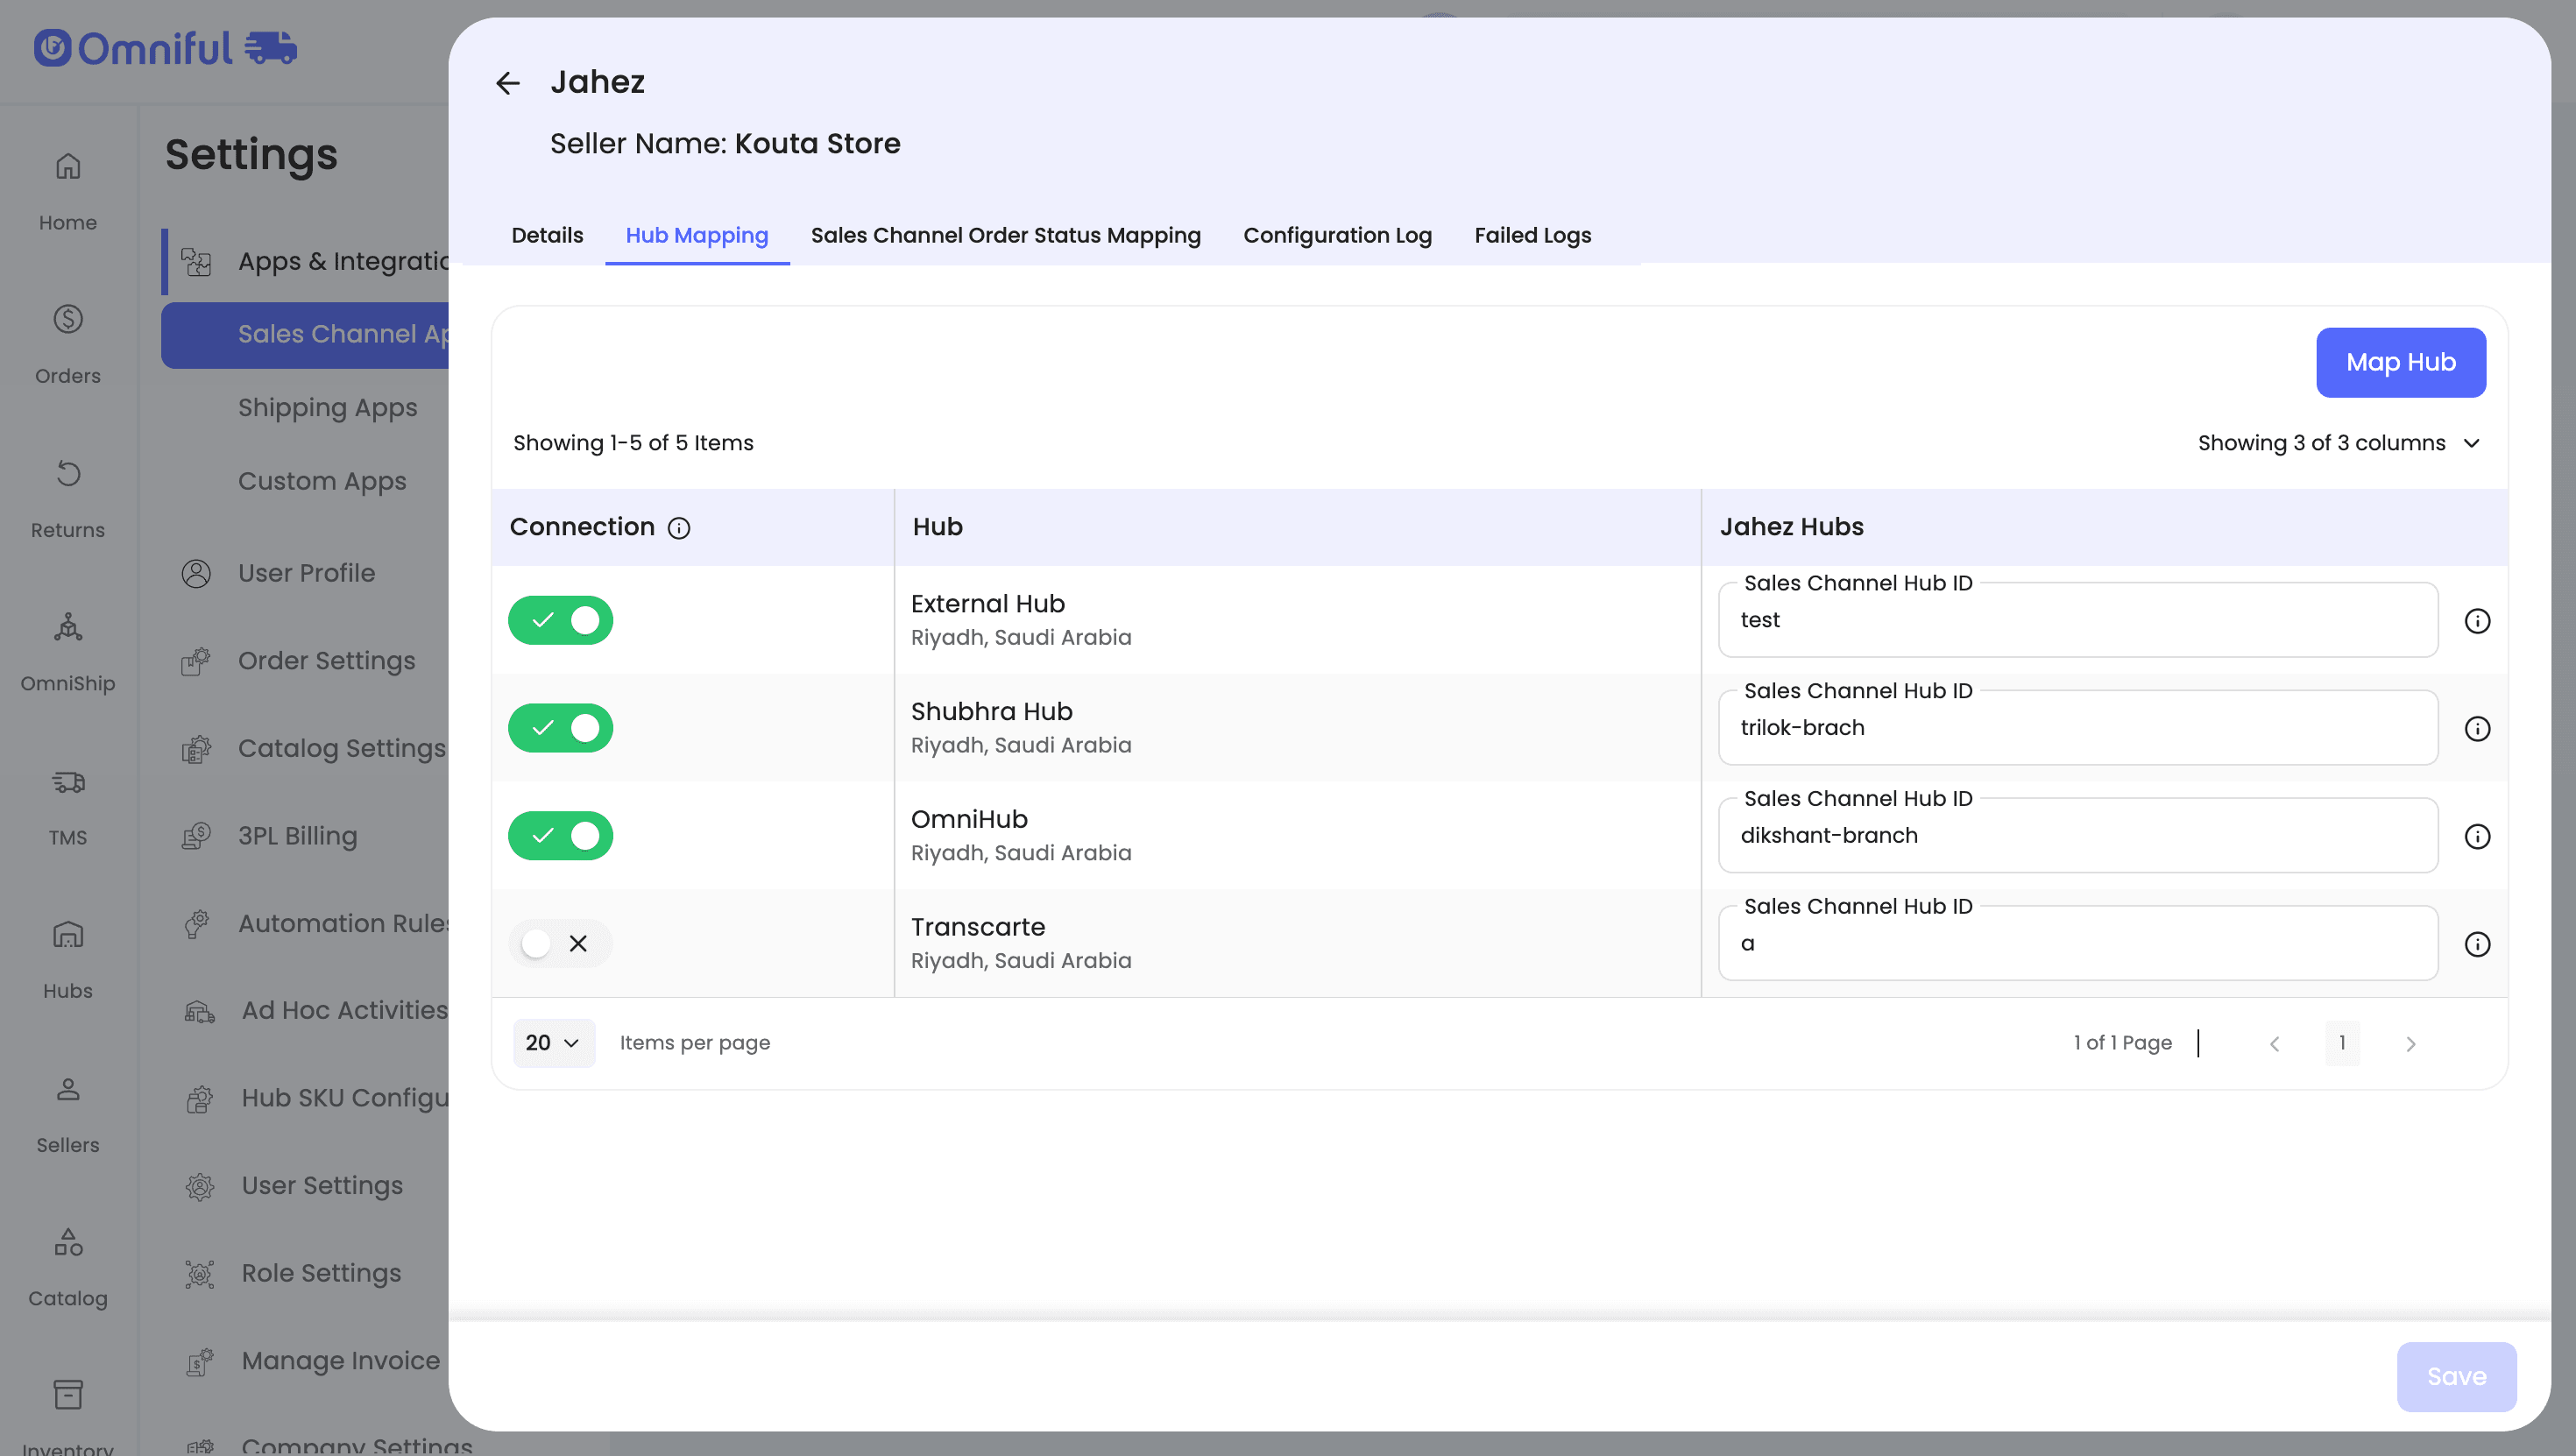
Task: Open the Failed Logs tab
Action: [x=1532, y=235]
